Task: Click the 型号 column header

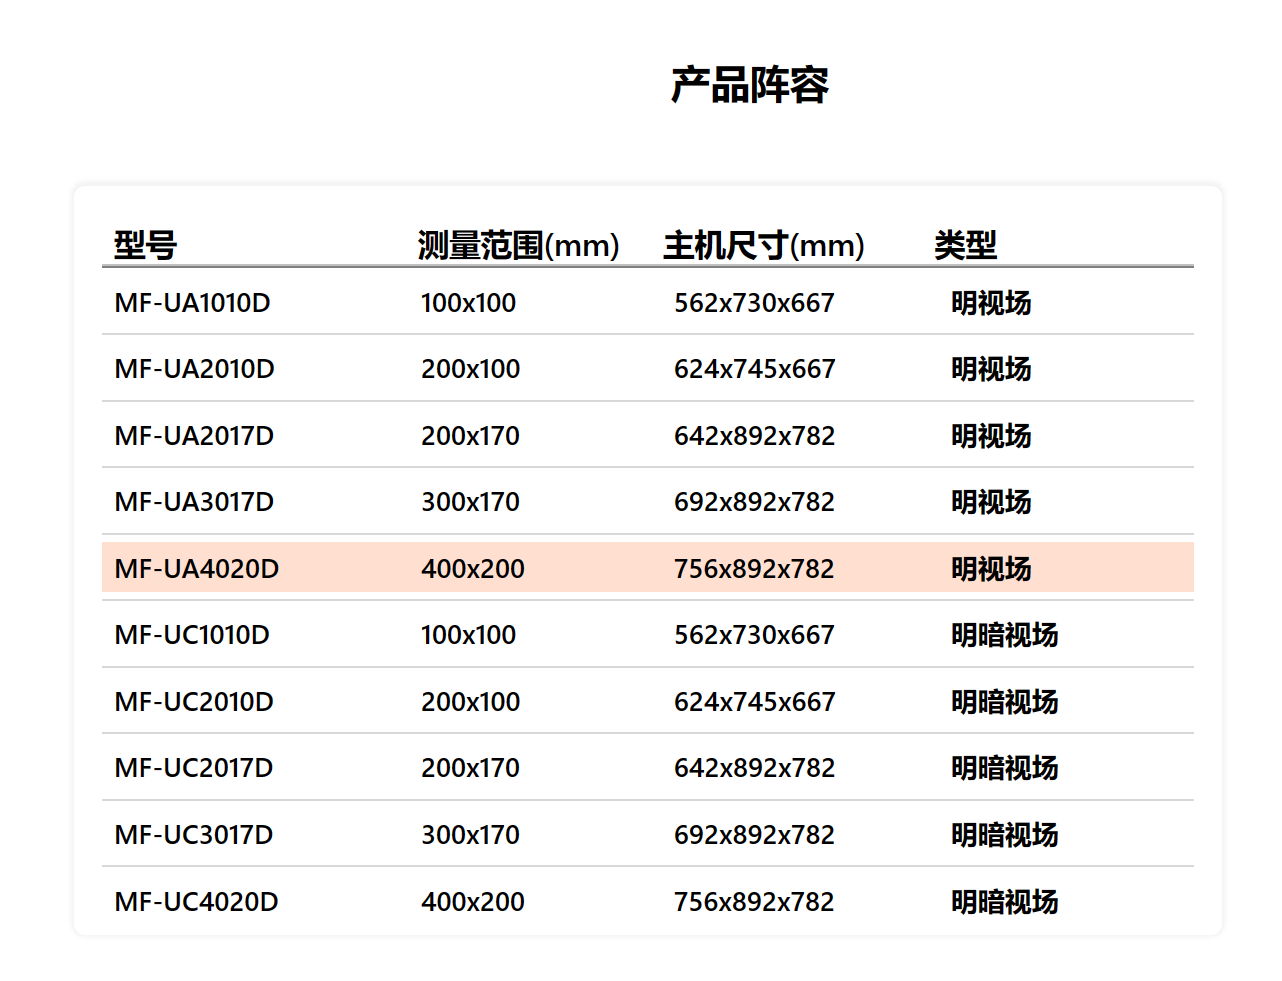Action: (145, 245)
